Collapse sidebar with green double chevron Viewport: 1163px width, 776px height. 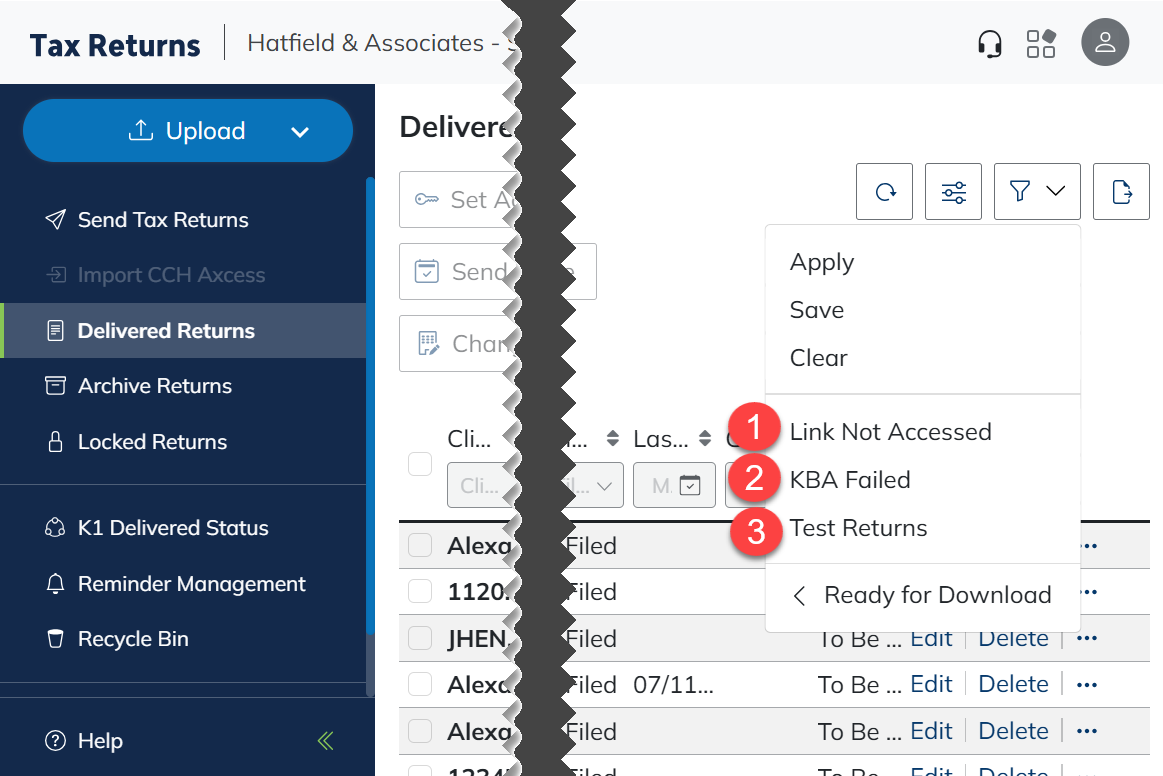[325, 741]
